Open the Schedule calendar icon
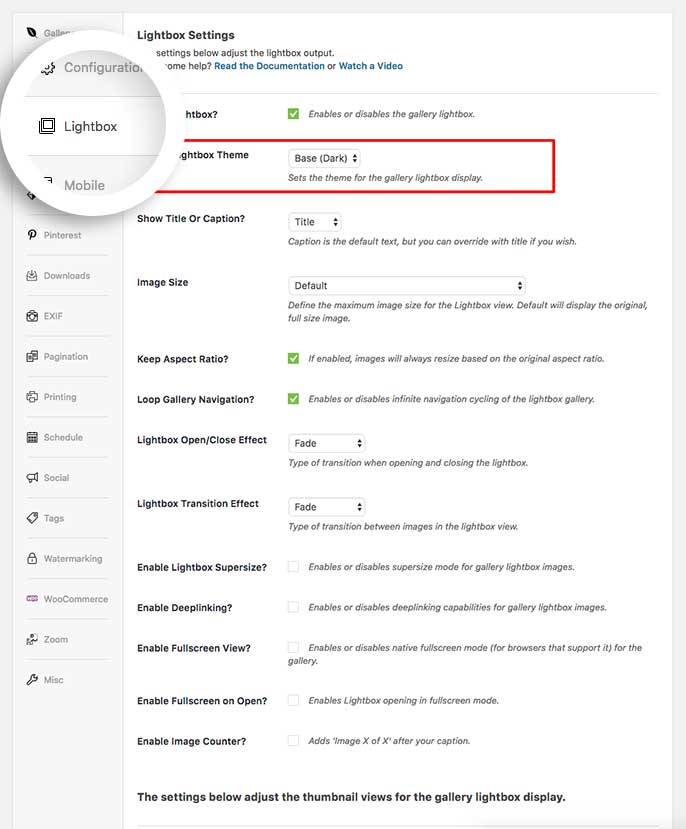686x829 pixels. pos(33,437)
